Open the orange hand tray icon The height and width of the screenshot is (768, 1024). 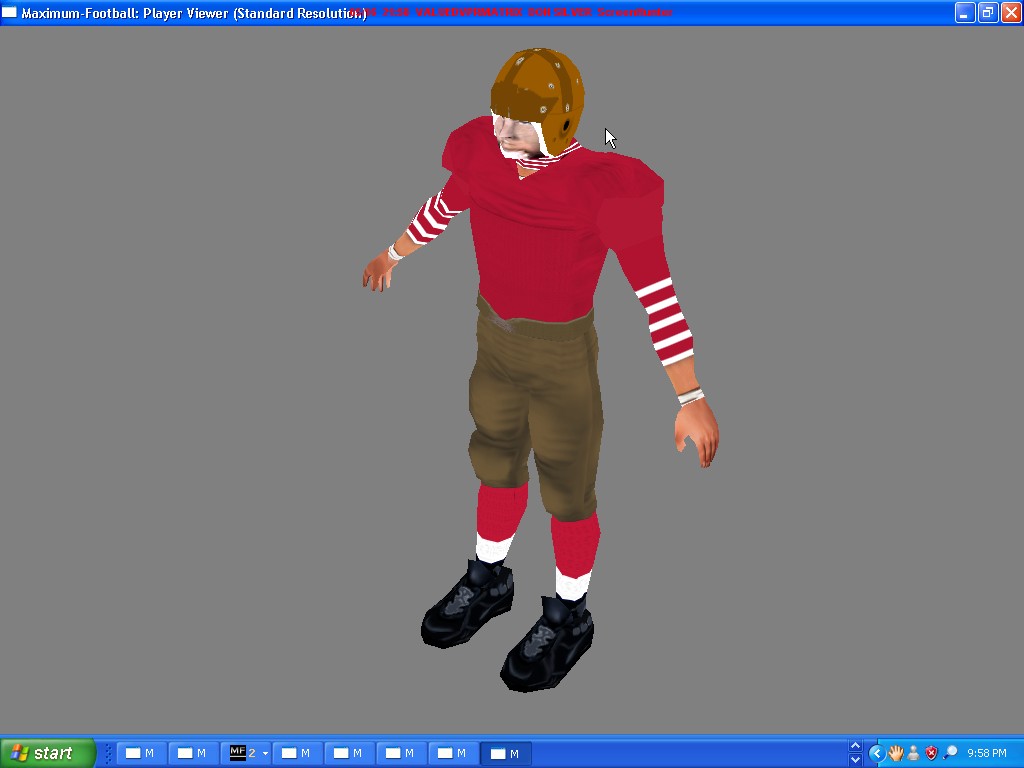tap(895, 754)
